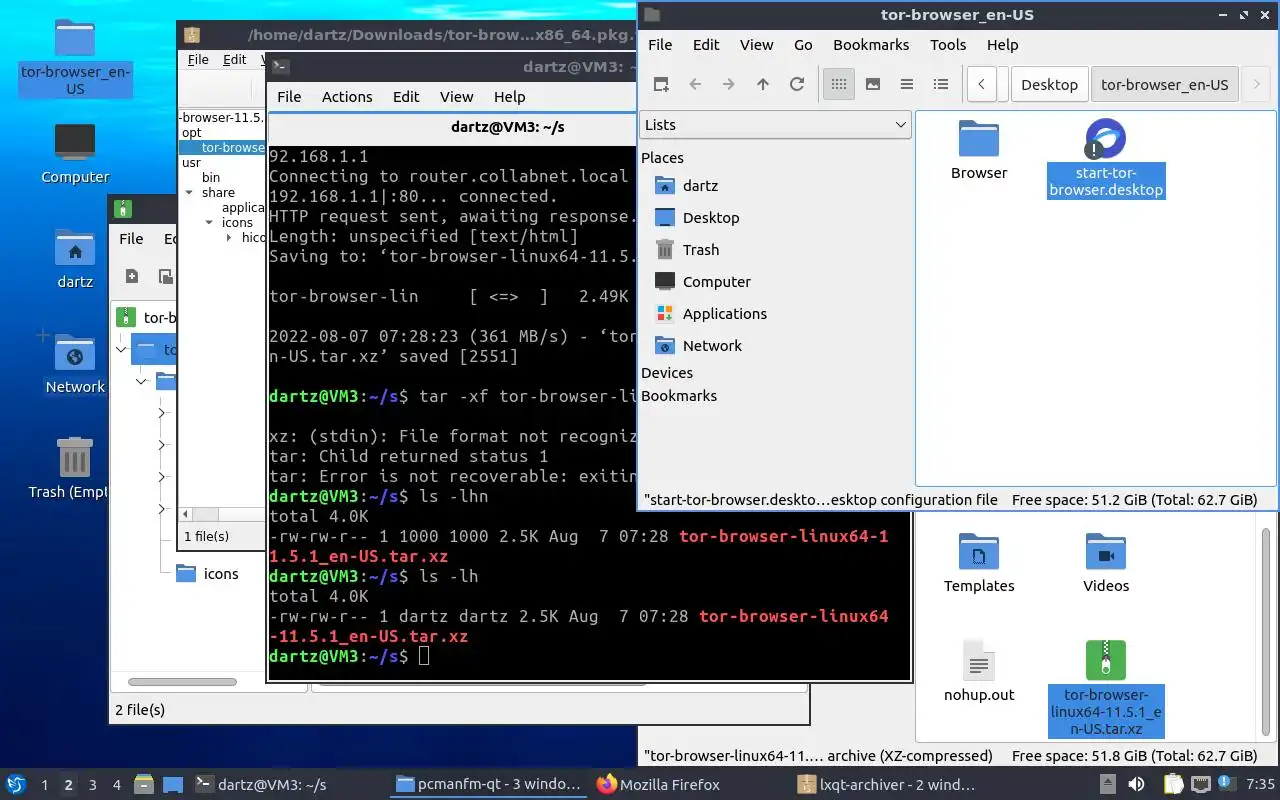Click tor-browser_en-US path bar button

click(1164, 84)
